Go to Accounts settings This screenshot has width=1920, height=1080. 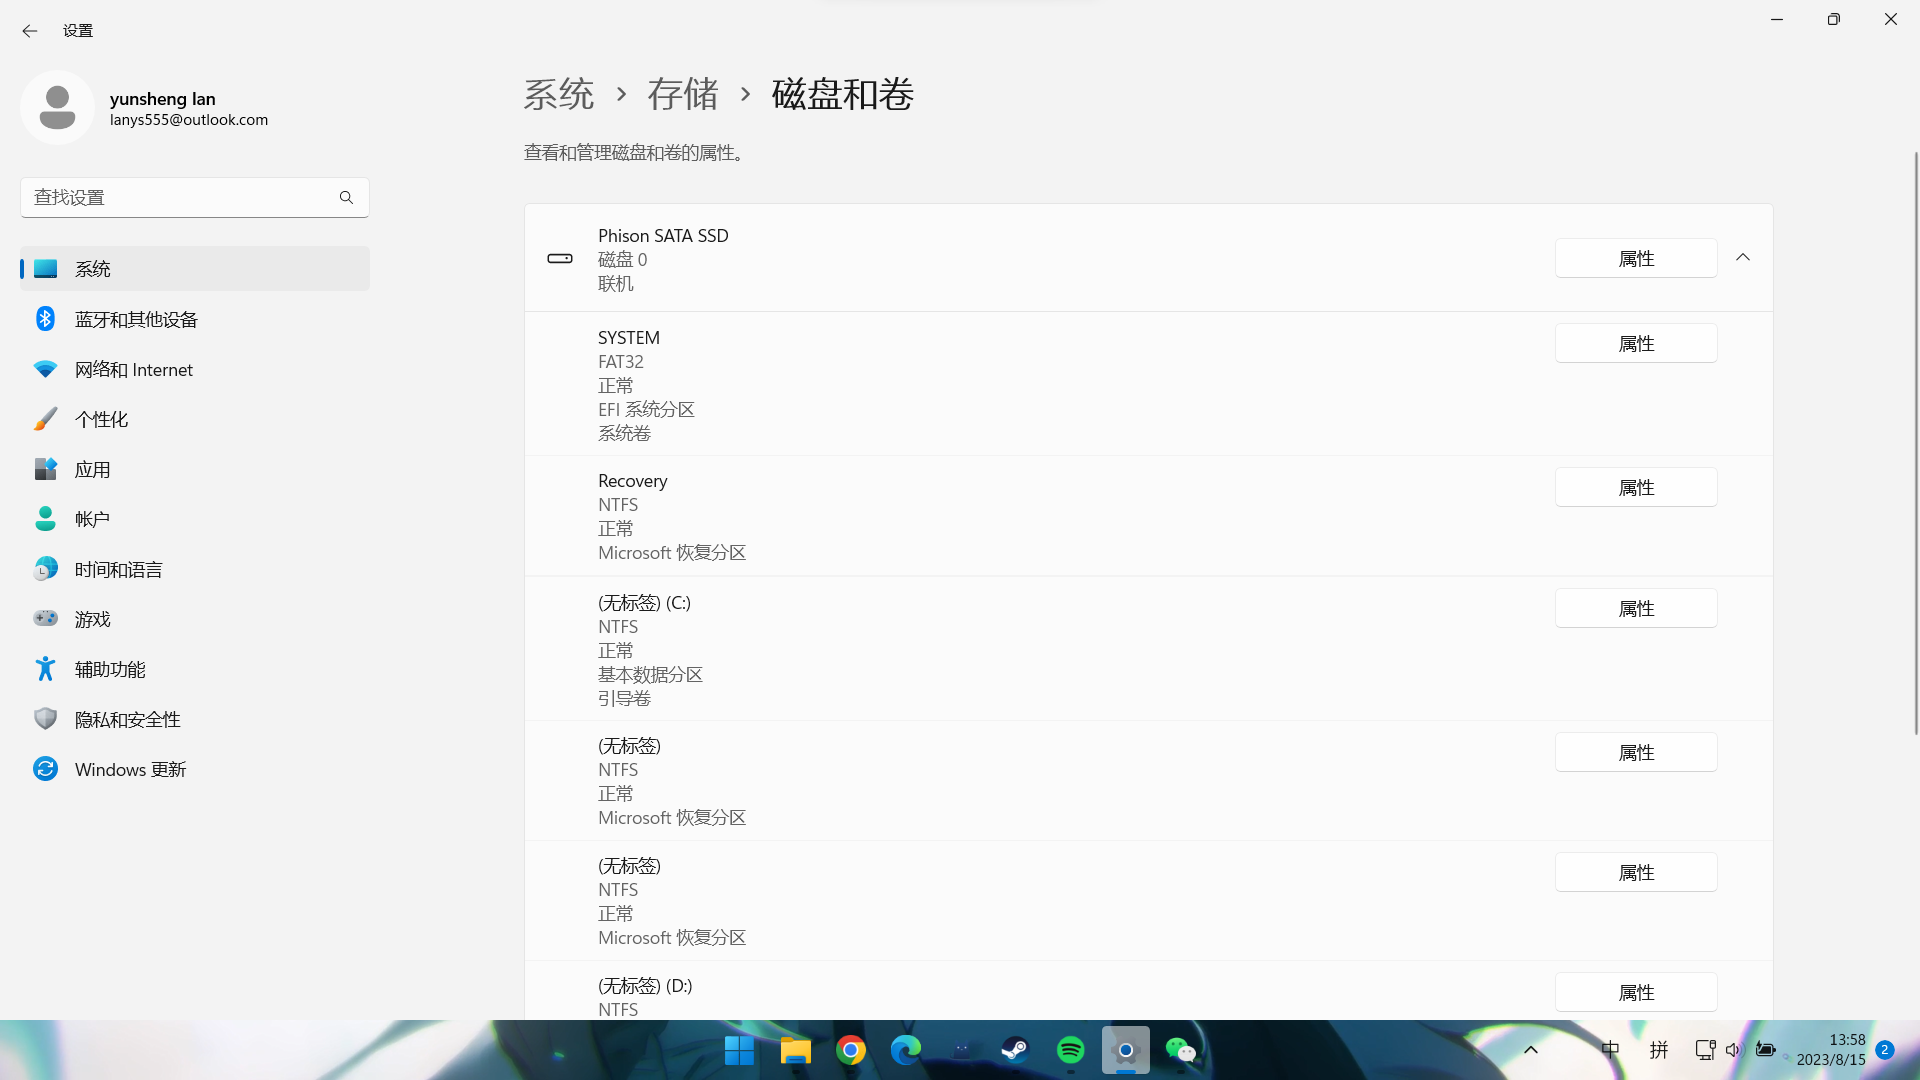(x=92, y=519)
